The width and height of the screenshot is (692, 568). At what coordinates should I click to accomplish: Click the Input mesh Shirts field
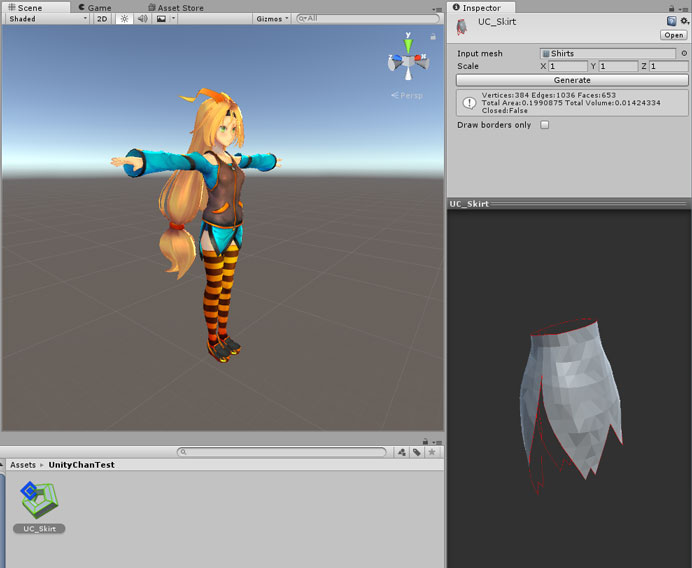[x=607, y=53]
